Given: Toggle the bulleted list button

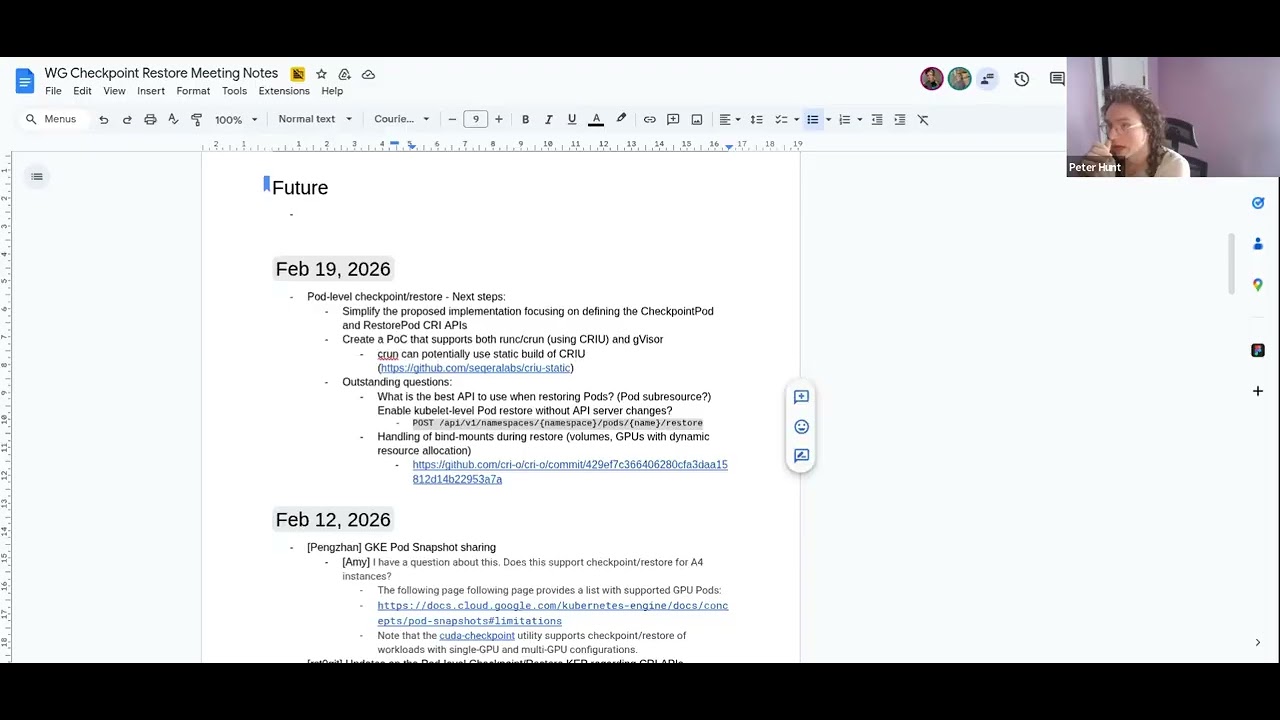Looking at the screenshot, I should [x=812, y=119].
